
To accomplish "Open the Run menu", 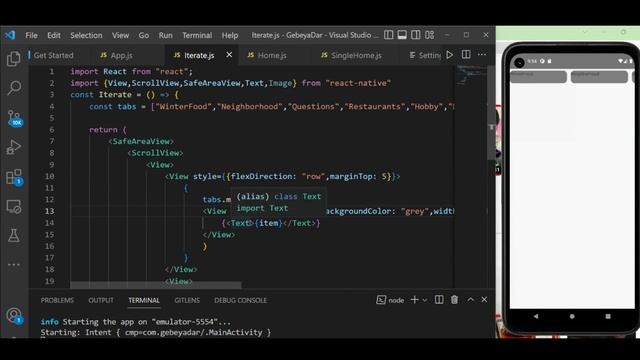I will point(165,36).
